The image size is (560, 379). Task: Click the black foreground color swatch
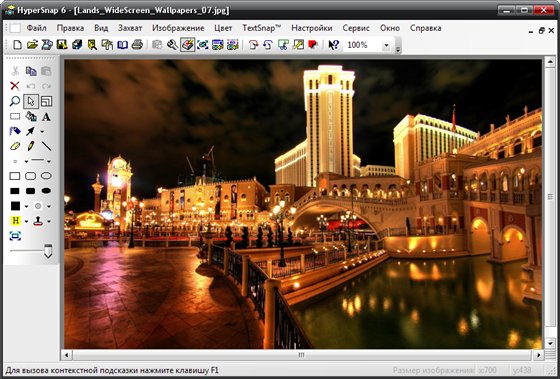pyautogui.click(x=15, y=206)
